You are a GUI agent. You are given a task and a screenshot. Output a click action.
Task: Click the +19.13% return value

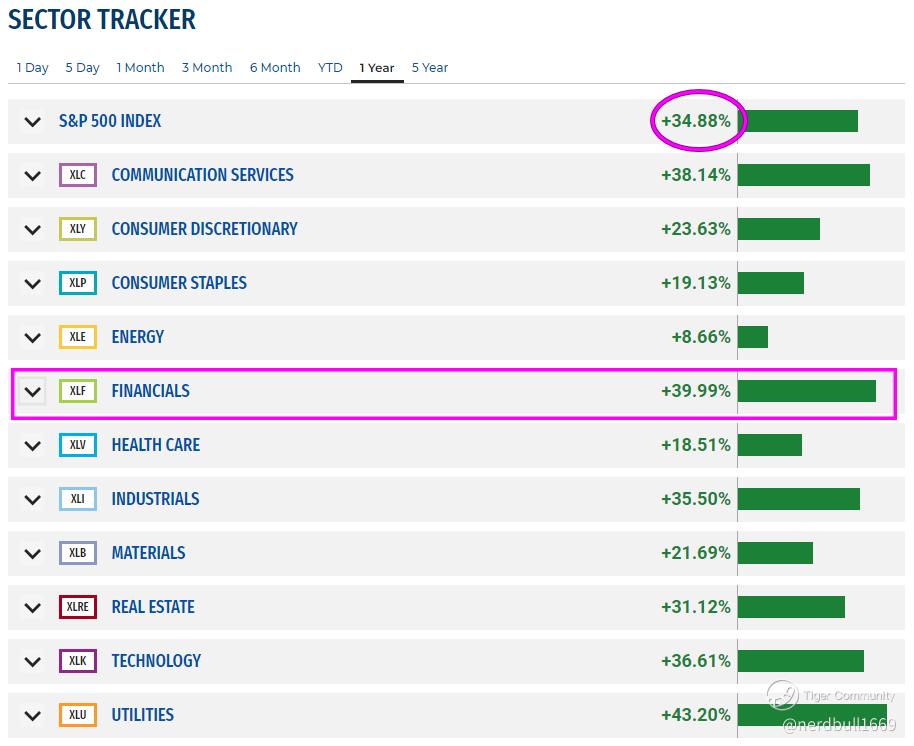[695, 283]
